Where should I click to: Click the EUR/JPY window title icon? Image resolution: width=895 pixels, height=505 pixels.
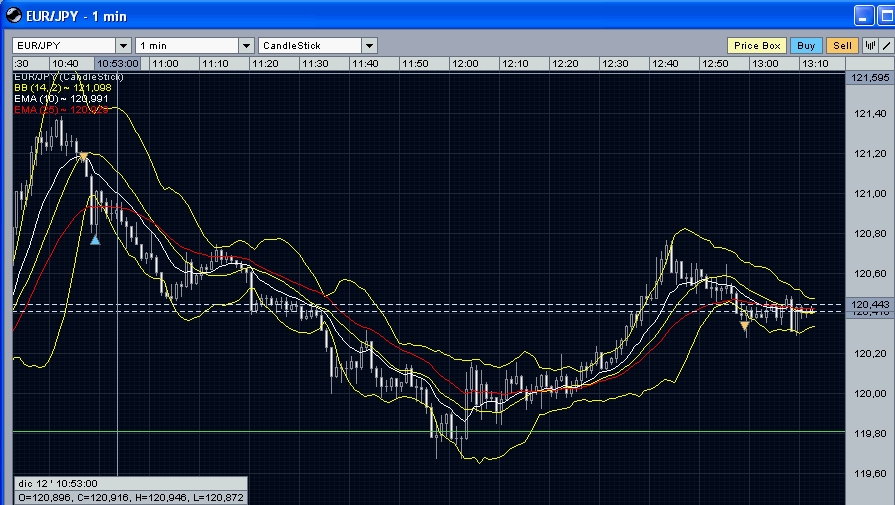(x=14, y=14)
